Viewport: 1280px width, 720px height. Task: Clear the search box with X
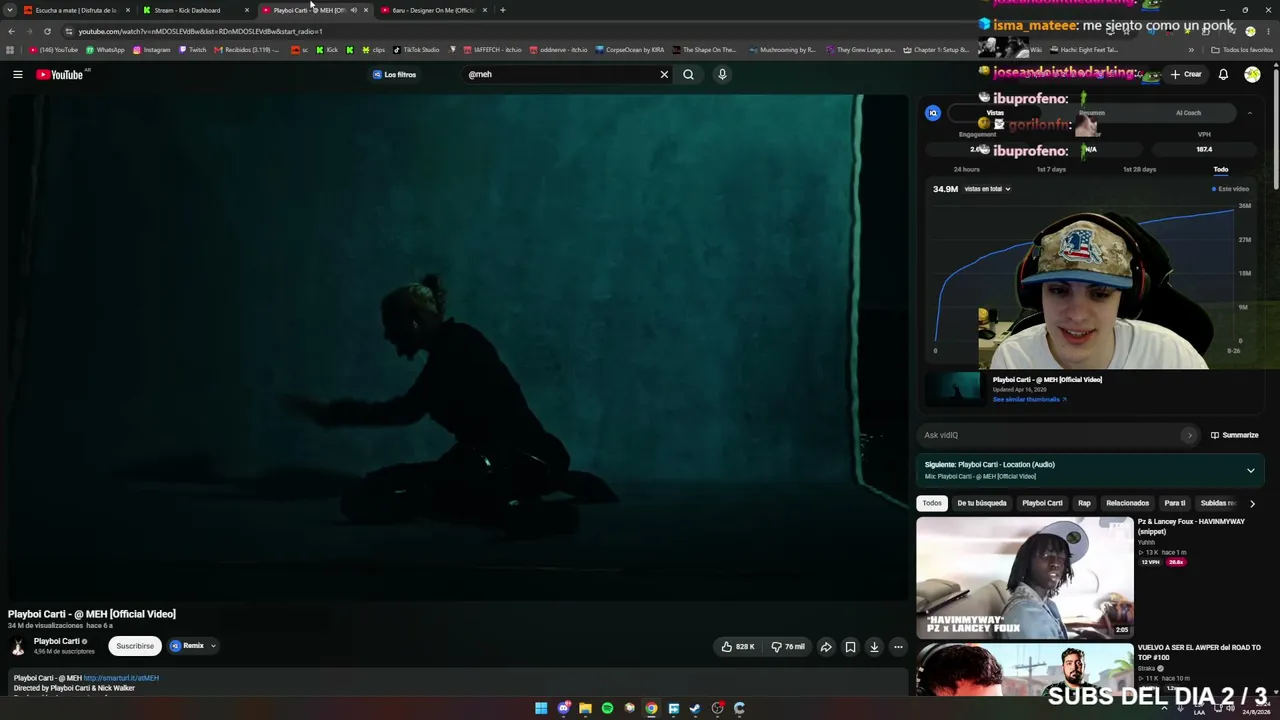point(664,74)
